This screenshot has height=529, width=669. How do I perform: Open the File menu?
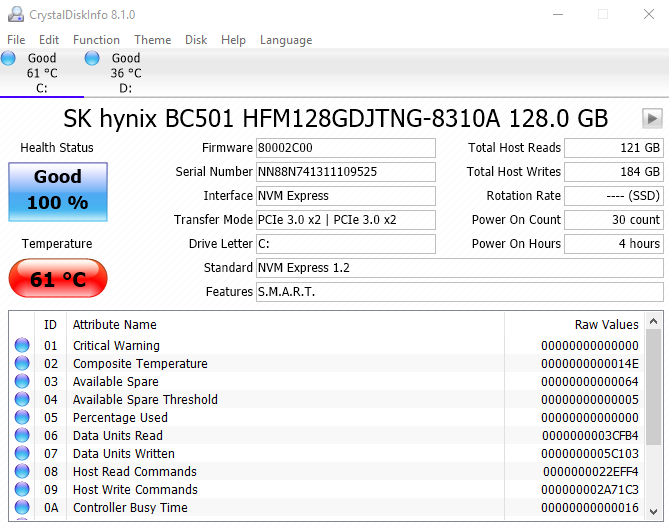[16, 40]
